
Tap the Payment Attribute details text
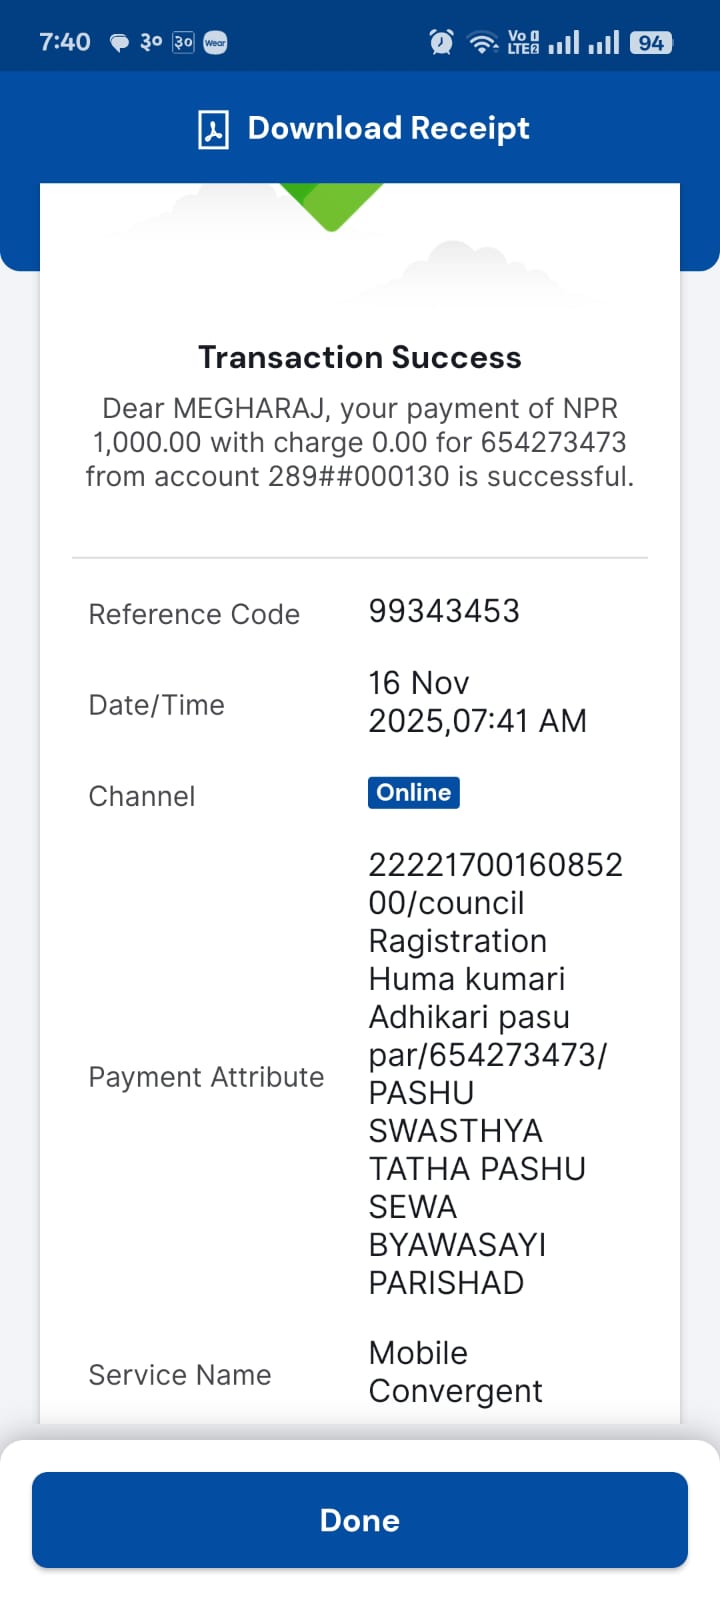tap(495, 1073)
